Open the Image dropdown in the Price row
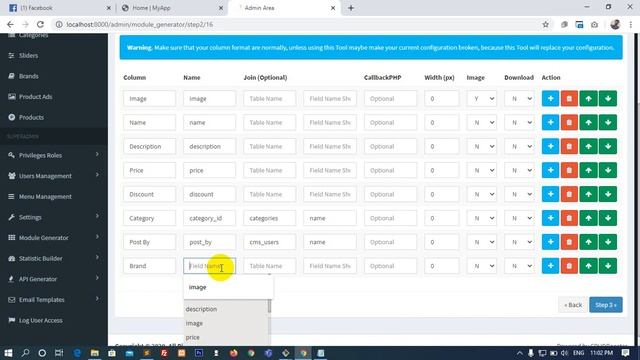640x360 pixels. pyautogui.click(x=482, y=170)
